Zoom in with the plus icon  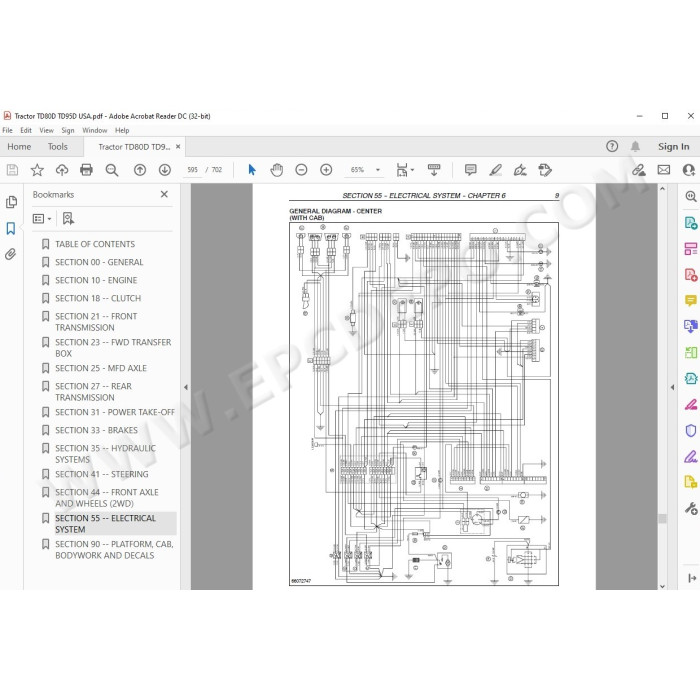[326, 170]
